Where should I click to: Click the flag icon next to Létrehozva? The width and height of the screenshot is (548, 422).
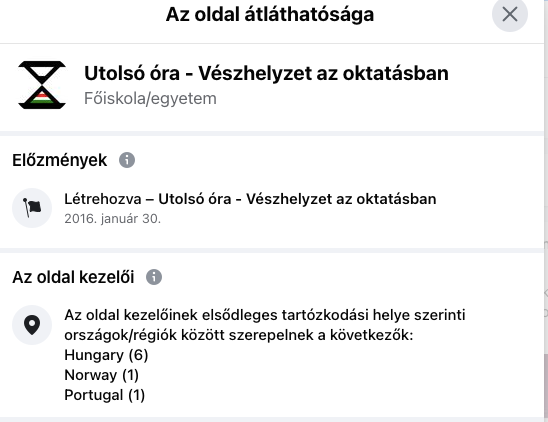32,208
